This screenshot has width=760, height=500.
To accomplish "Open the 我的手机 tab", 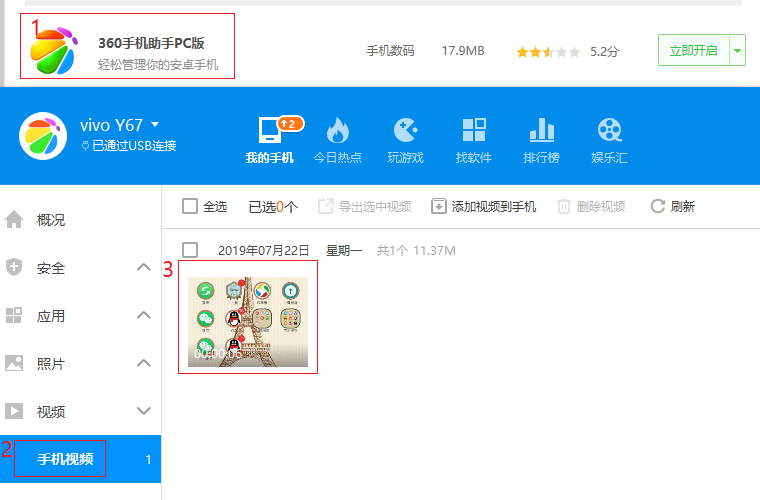I will (x=269, y=140).
